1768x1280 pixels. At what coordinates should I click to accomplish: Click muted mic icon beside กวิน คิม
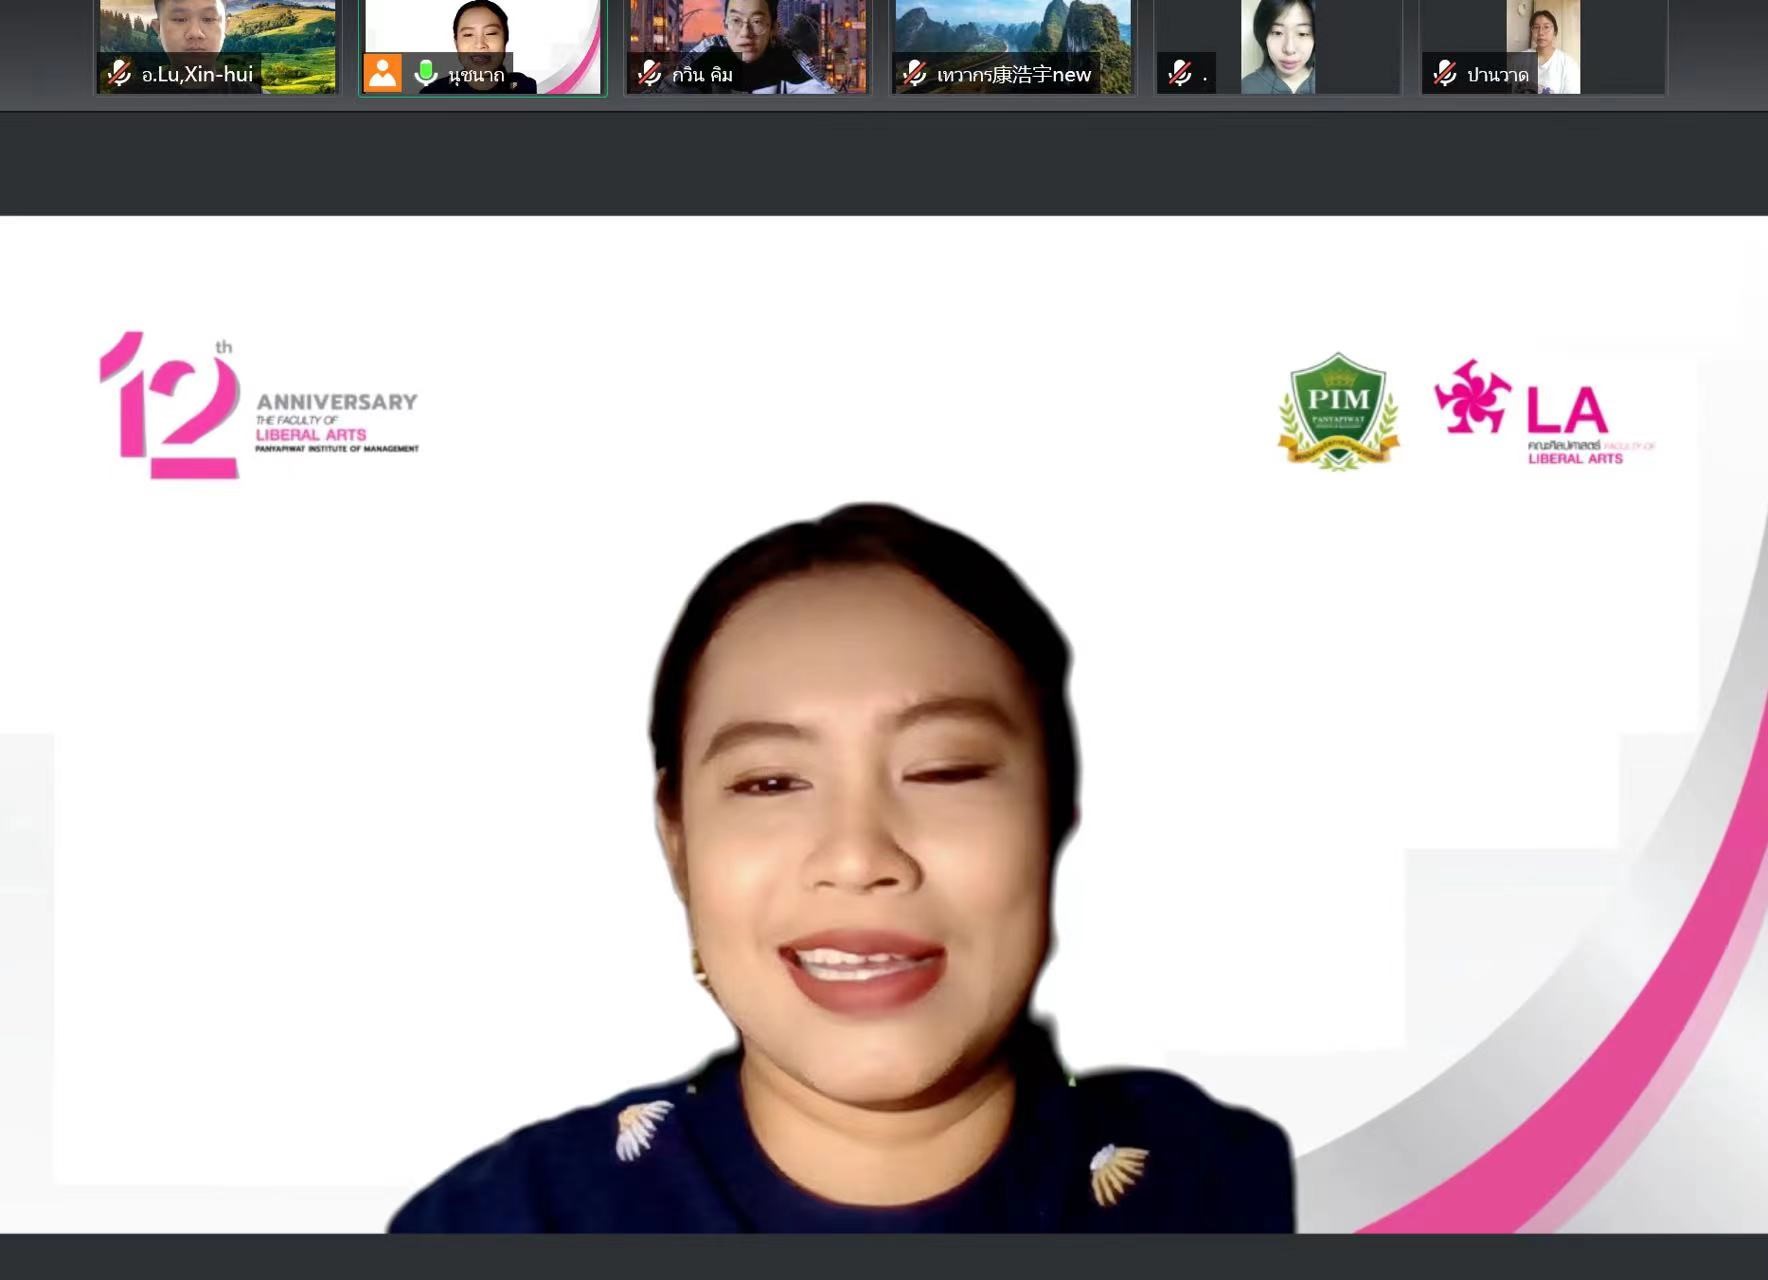click(x=650, y=74)
